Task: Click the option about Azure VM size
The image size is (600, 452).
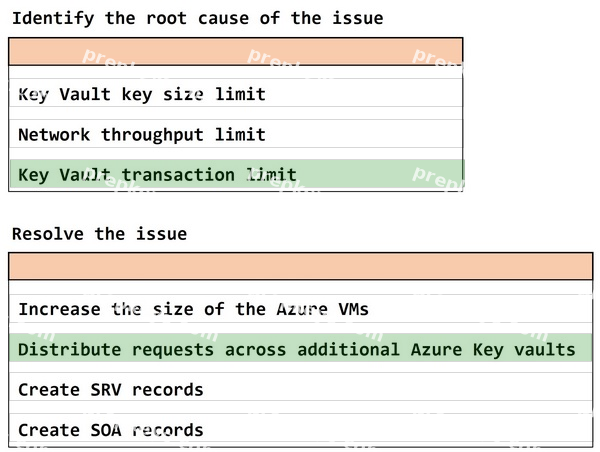Action: click(301, 309)
